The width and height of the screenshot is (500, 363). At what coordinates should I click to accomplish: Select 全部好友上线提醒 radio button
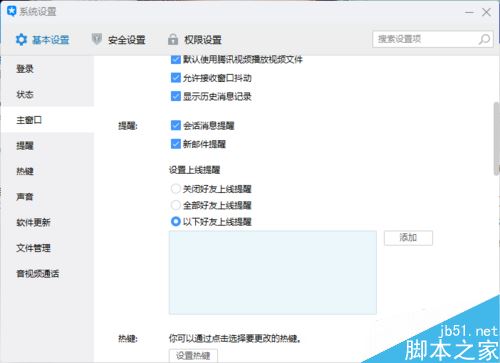[176, 205]
